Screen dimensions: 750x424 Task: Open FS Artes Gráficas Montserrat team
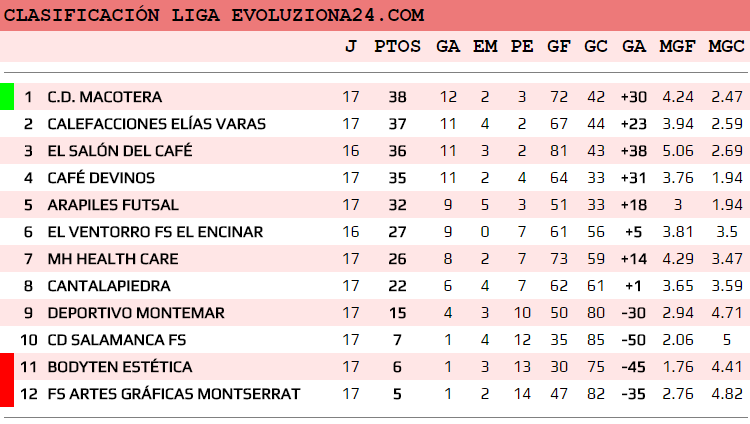click(x=173, y=394)
